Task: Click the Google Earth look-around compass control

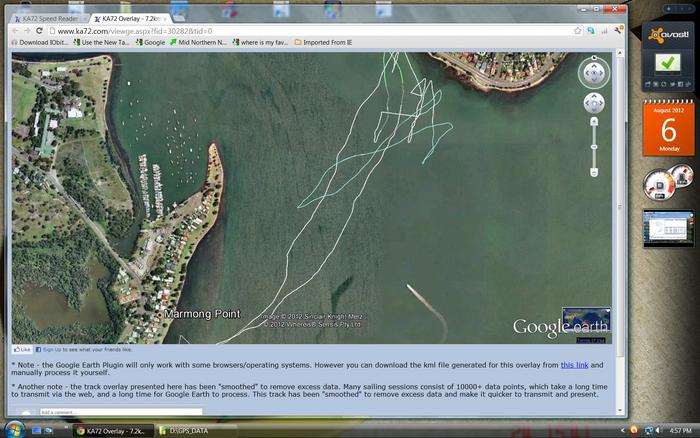Action: [x=593, y=72]
